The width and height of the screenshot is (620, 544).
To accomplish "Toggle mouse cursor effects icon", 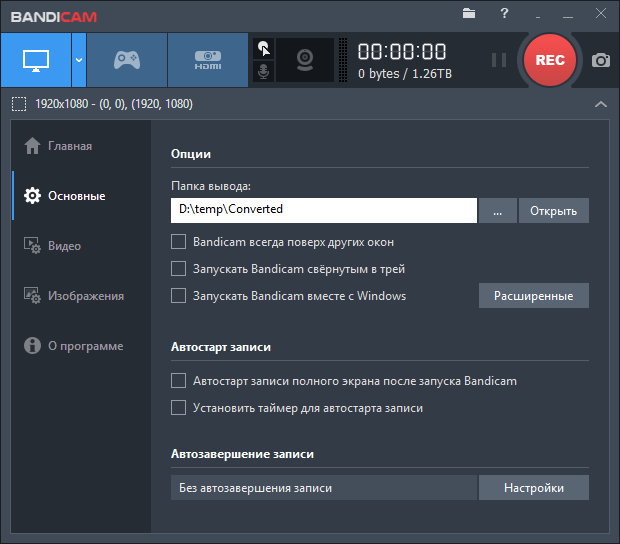I will [x=264, y=49].
